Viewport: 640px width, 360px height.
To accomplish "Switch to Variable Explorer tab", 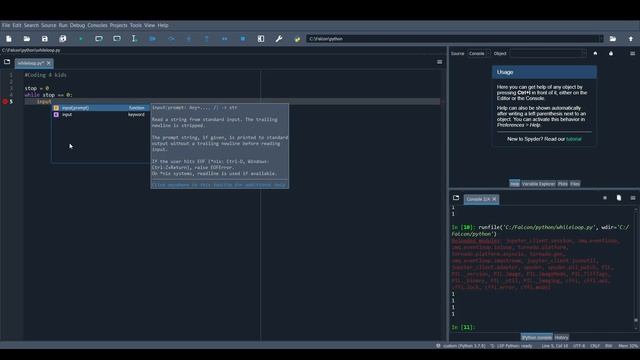I will 538,184.
